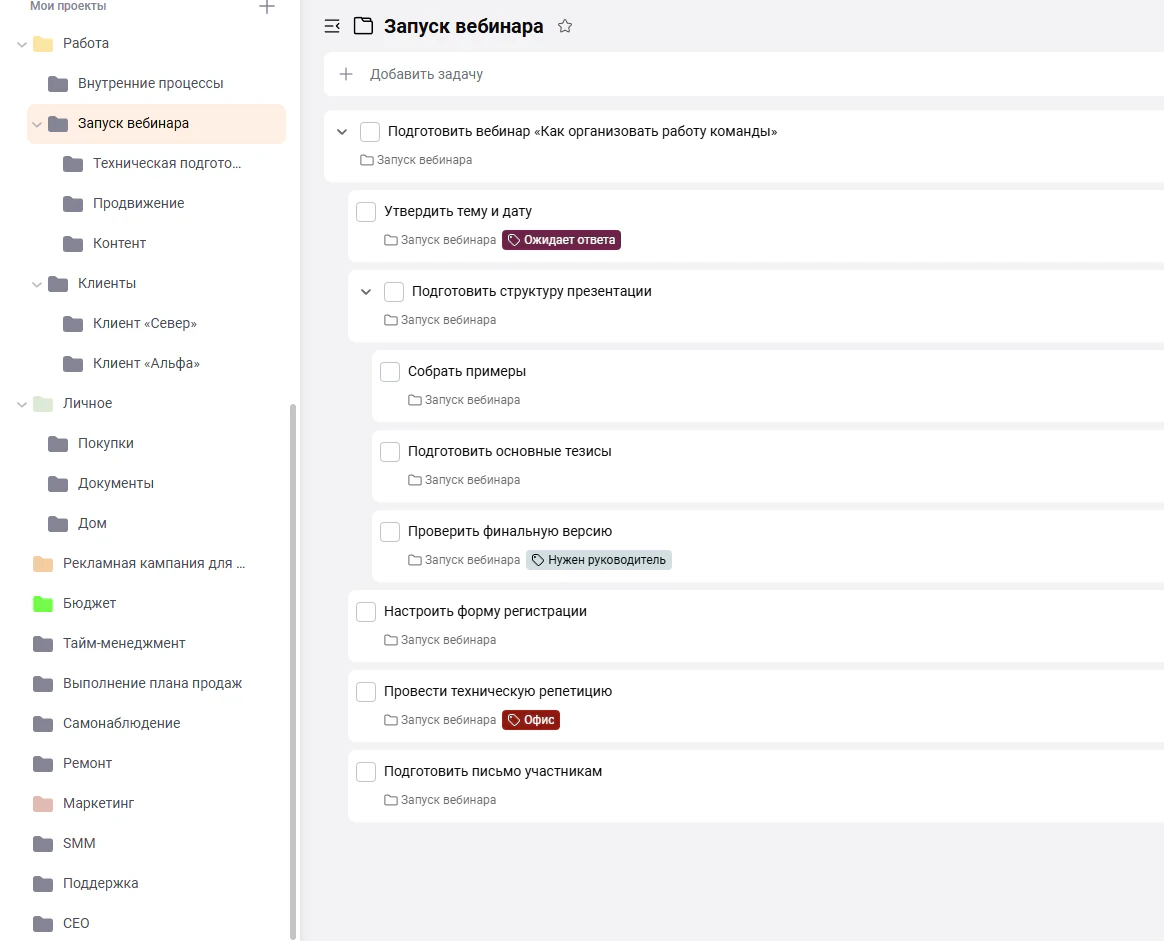Click the Самонаблюдение folder icon

(x=43, y=724)
